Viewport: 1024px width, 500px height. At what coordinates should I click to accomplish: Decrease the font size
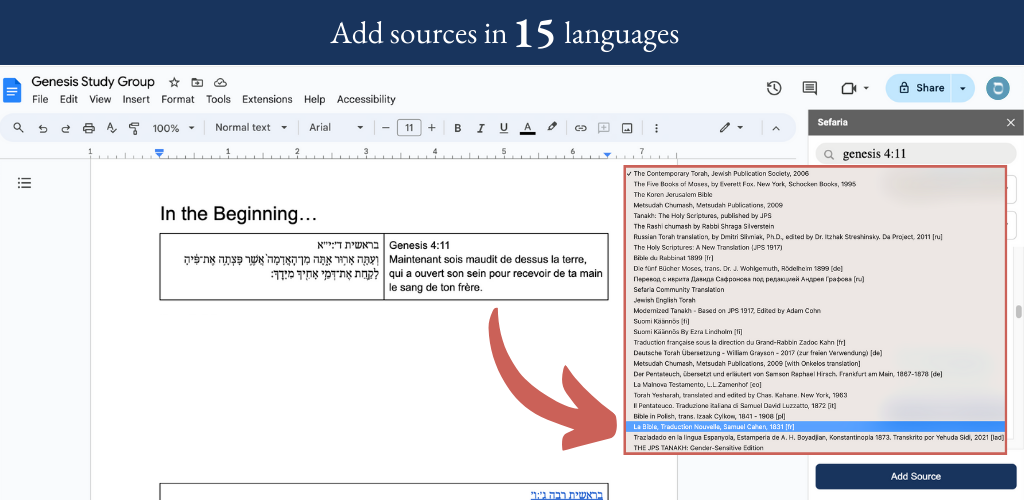pyautogui.click(x=385, y=128)
